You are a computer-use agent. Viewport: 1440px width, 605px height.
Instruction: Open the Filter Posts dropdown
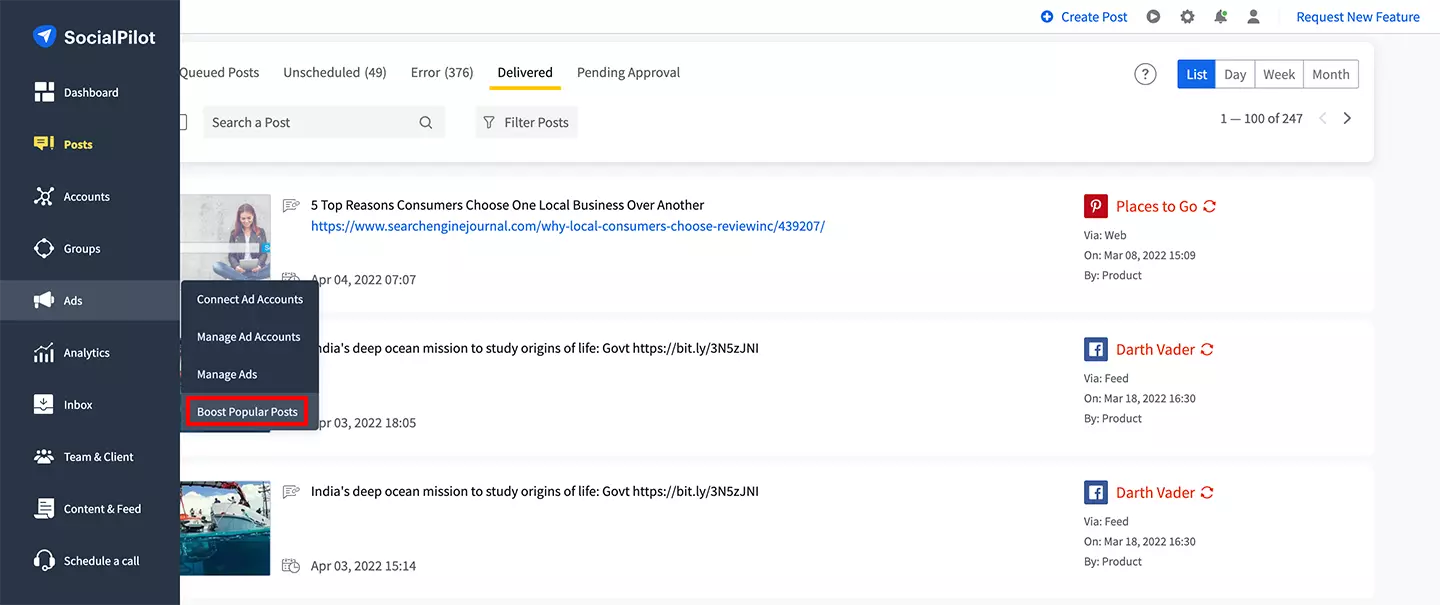tap(526, 122)
